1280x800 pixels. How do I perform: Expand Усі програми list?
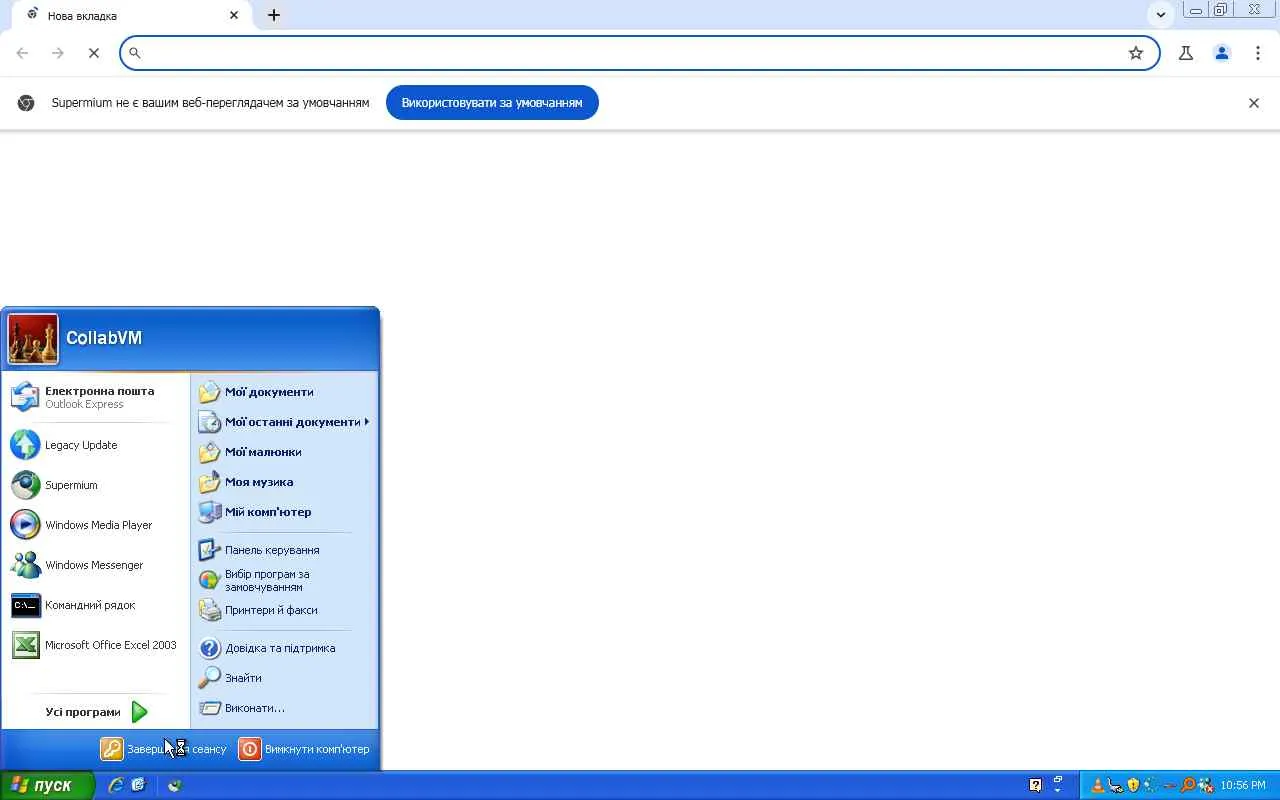coord(95,712)
